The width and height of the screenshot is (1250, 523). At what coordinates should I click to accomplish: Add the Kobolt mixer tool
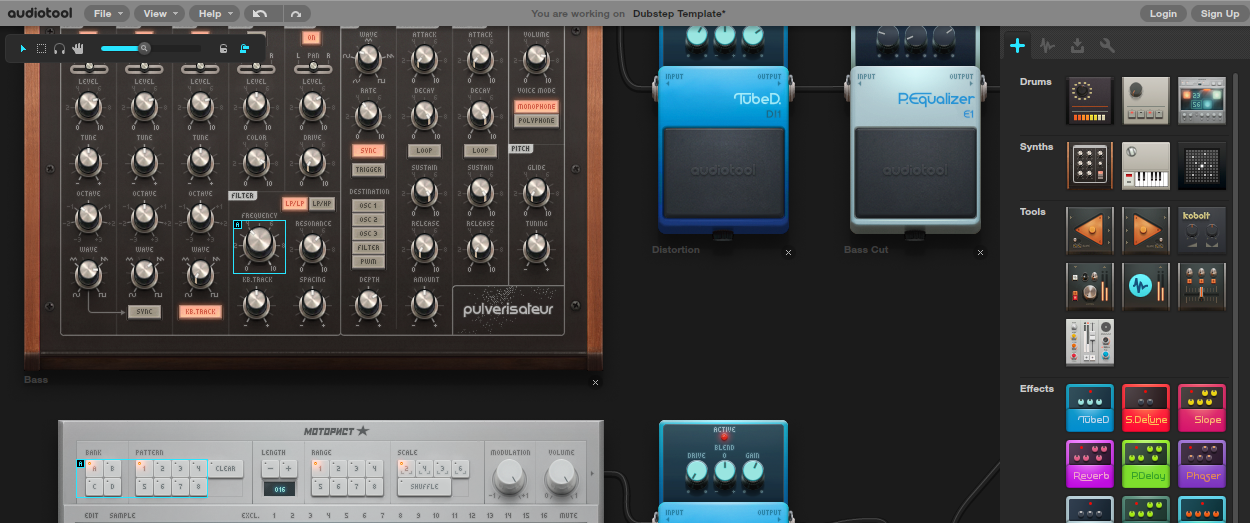pos(1202,231)
